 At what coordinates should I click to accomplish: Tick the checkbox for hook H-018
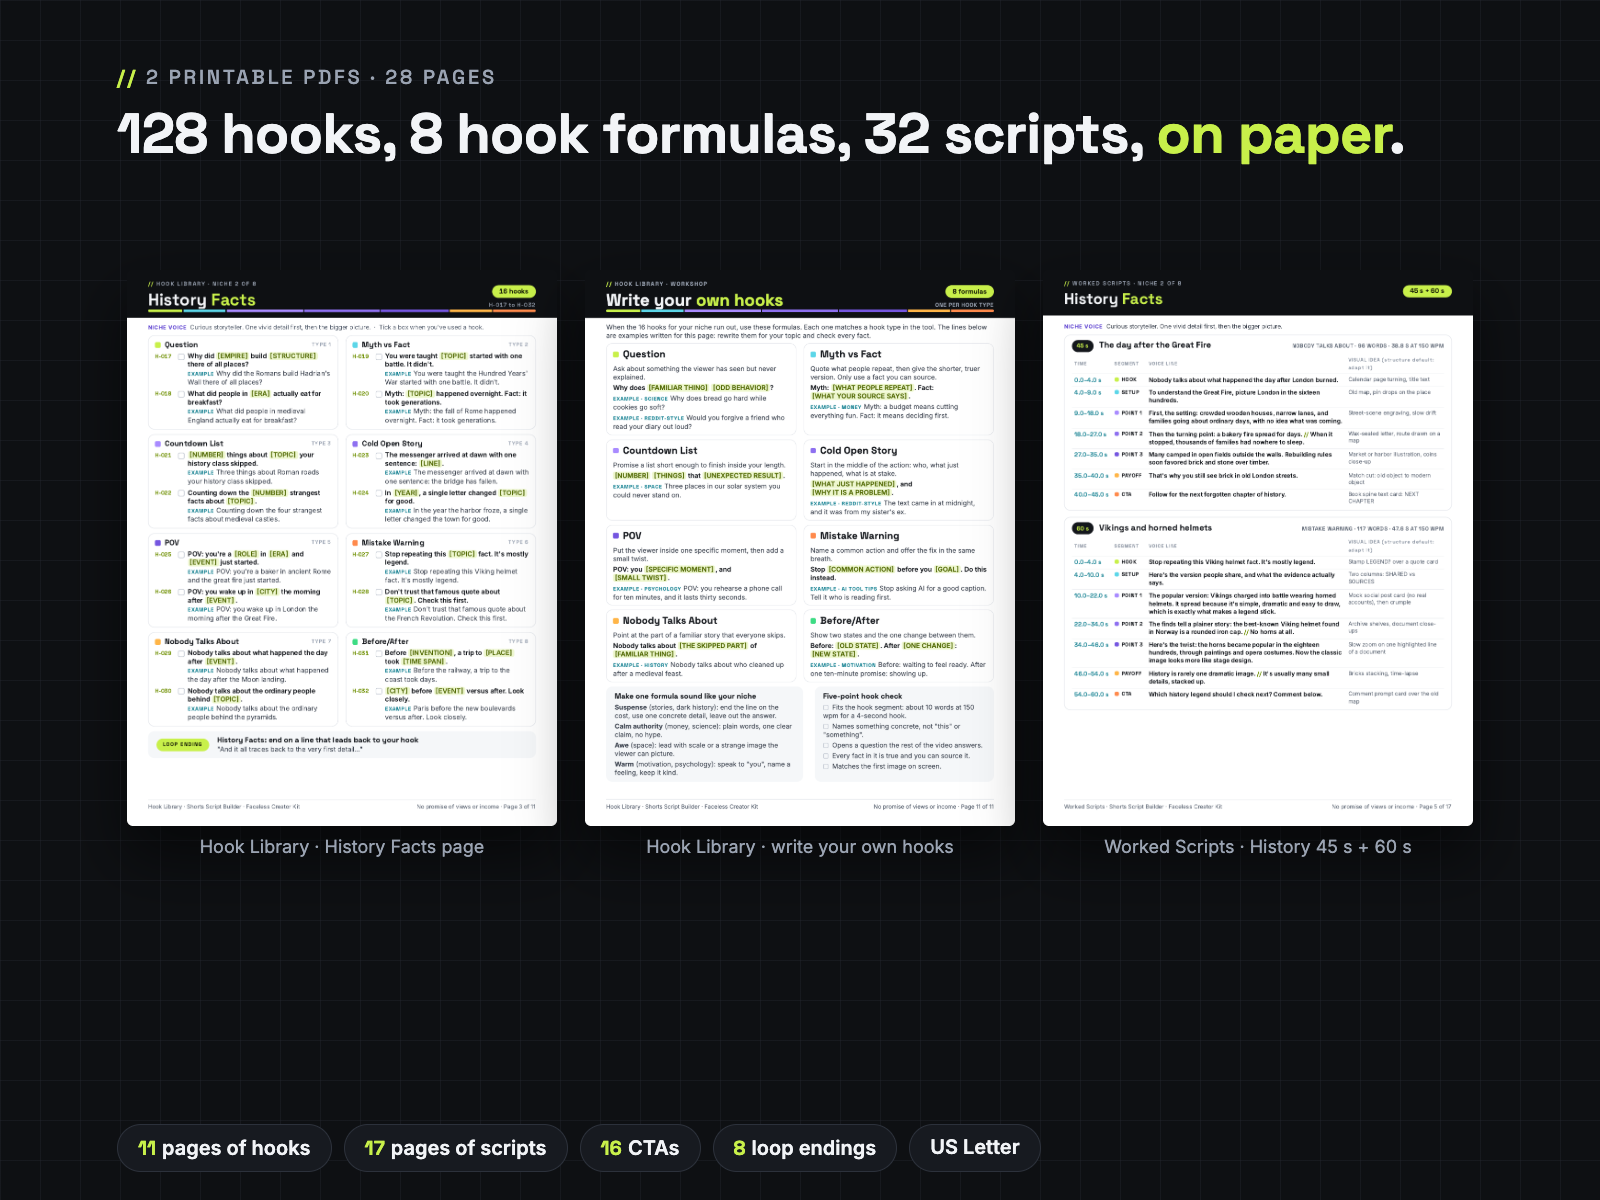point(181,394)
